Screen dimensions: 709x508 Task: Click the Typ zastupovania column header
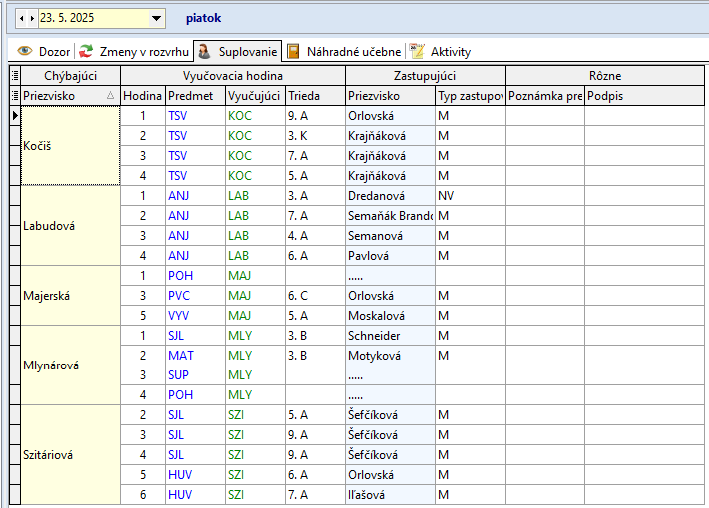coord(470,95)
